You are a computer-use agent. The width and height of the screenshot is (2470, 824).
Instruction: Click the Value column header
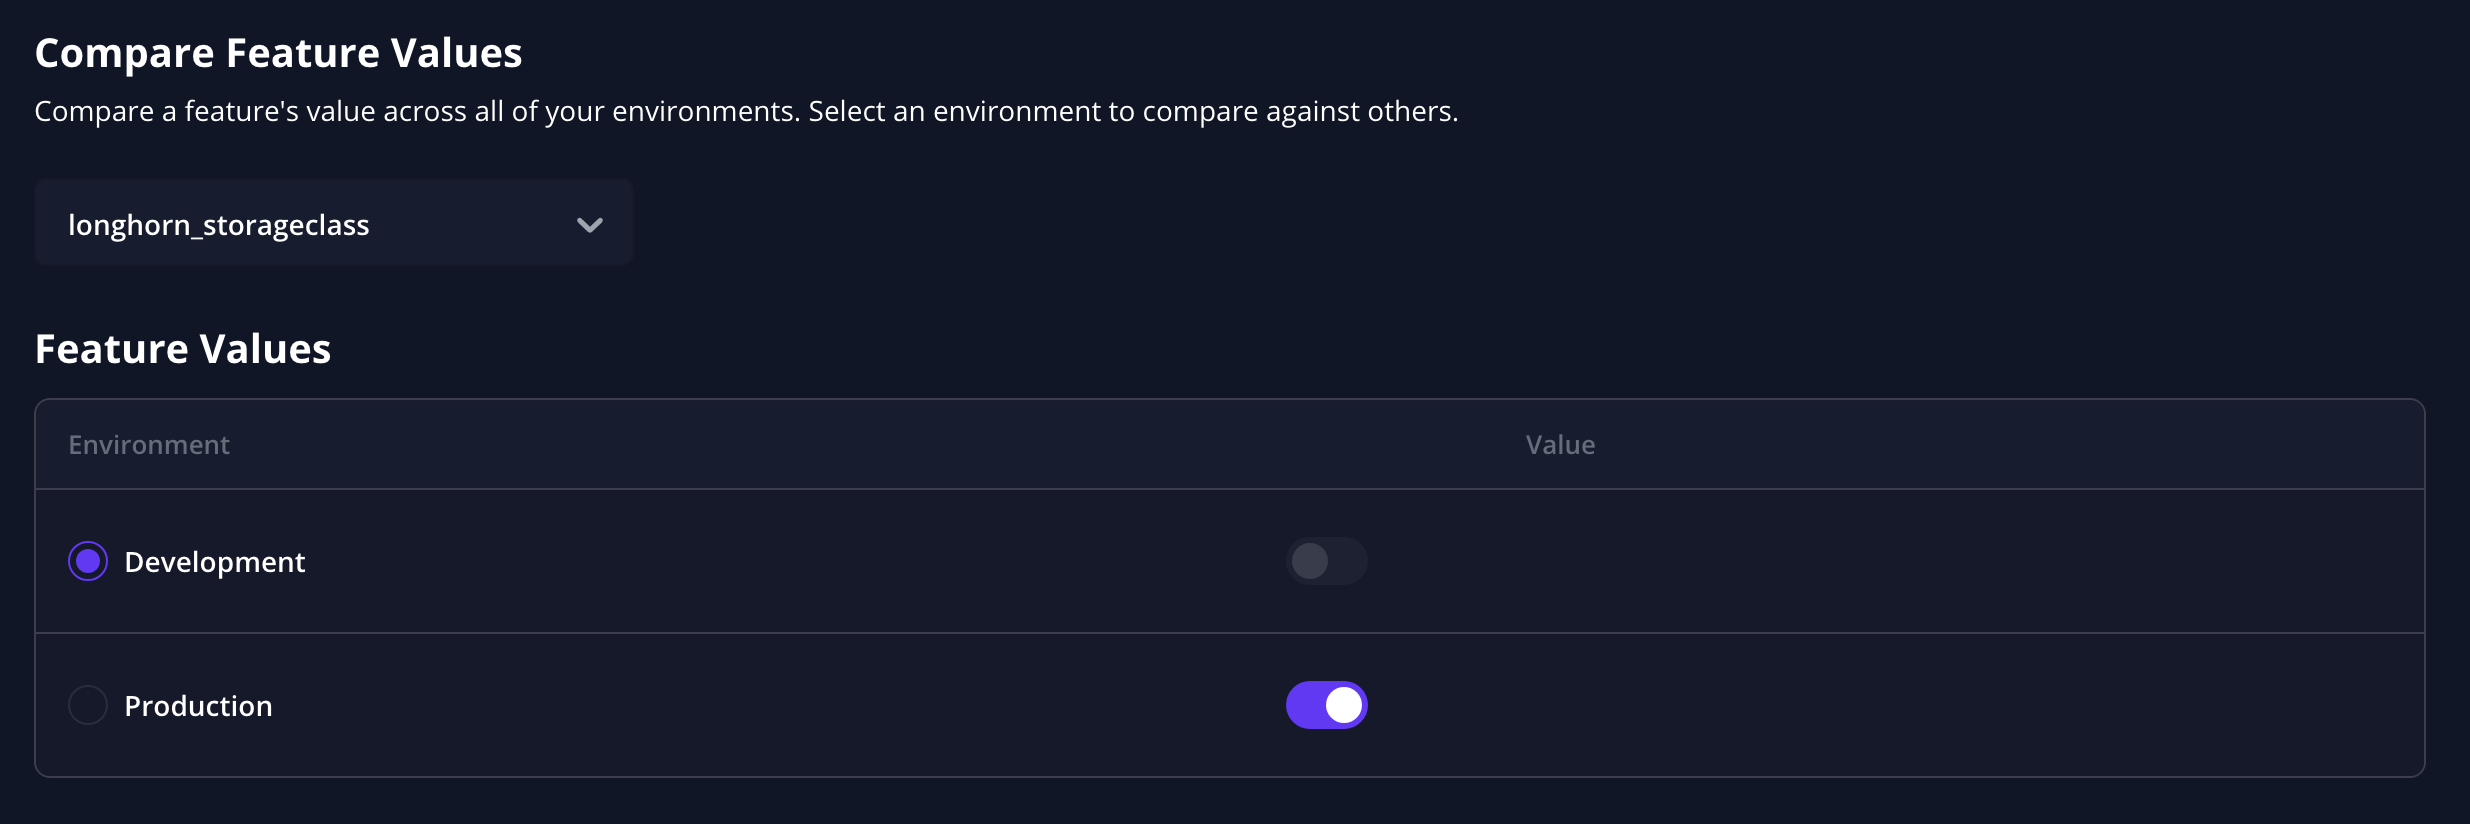click(1560, 445)
